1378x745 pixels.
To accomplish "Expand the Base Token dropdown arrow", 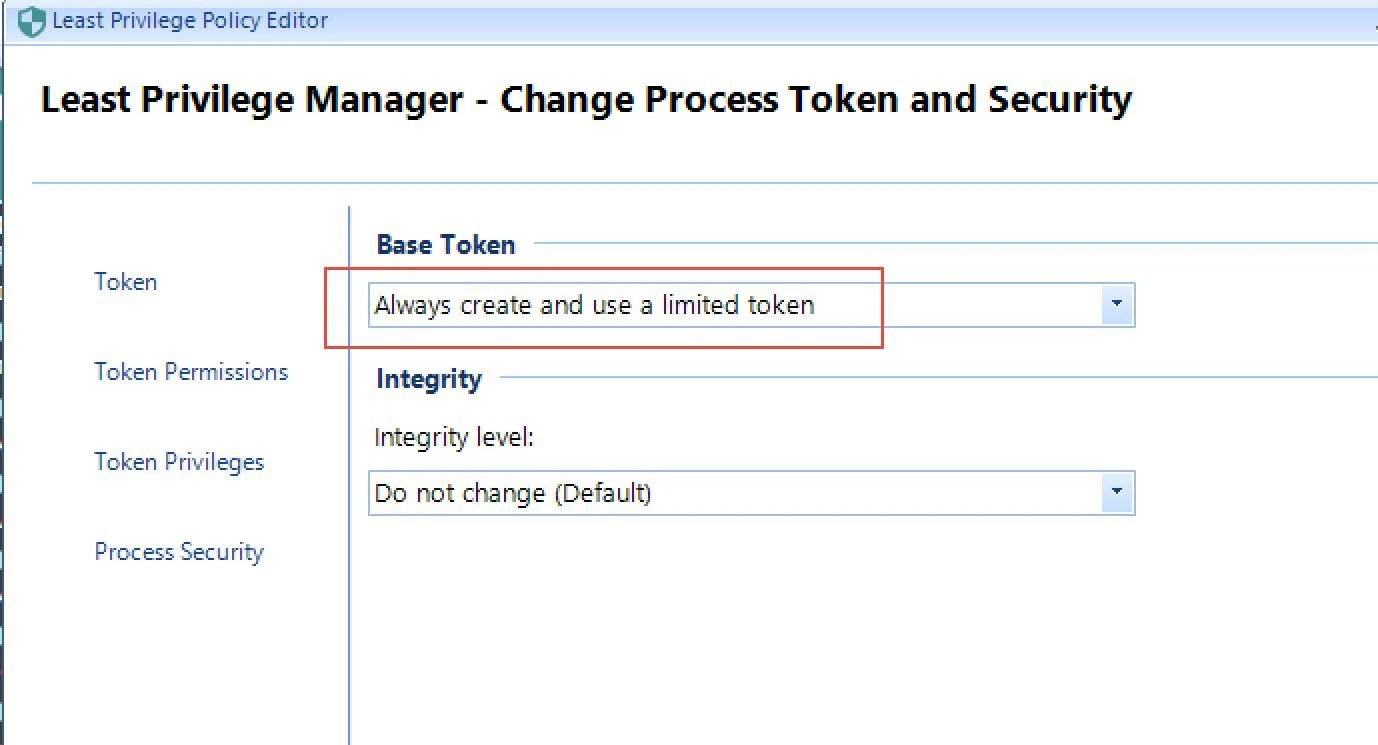I will click(x=1117, y=304).
